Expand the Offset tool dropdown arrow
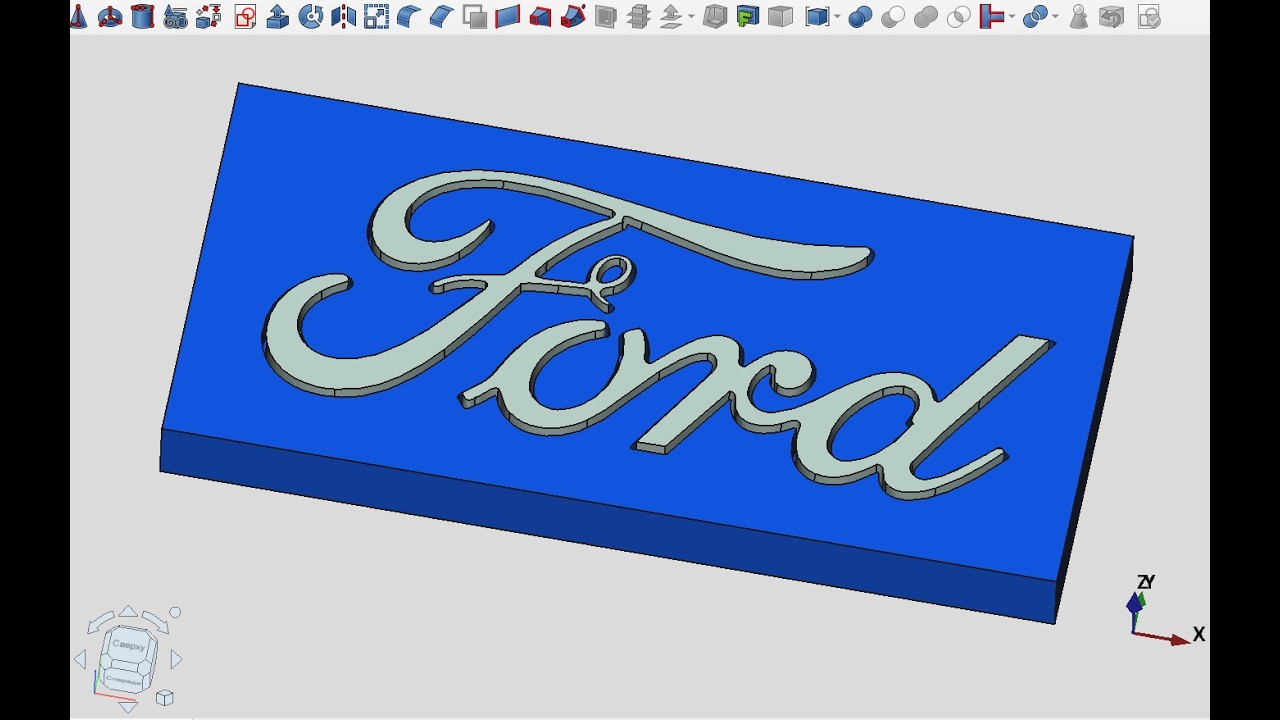 tap(691, 17)
